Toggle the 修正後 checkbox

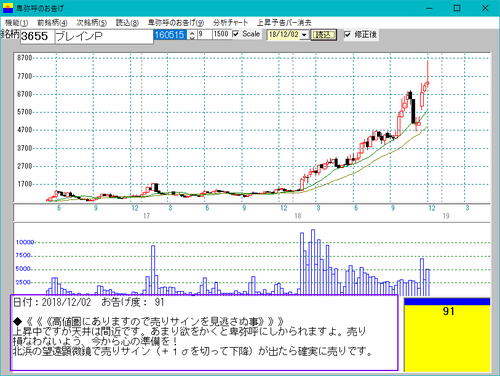click(347, 34)
